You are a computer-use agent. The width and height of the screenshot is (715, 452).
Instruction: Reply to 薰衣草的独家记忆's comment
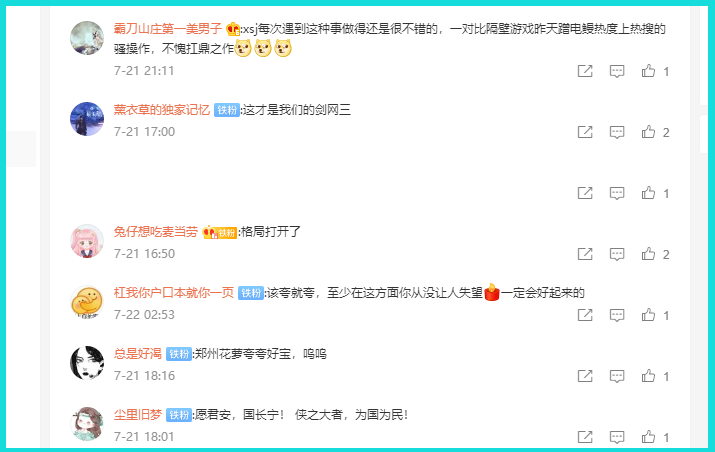click(x=617, y=132)
